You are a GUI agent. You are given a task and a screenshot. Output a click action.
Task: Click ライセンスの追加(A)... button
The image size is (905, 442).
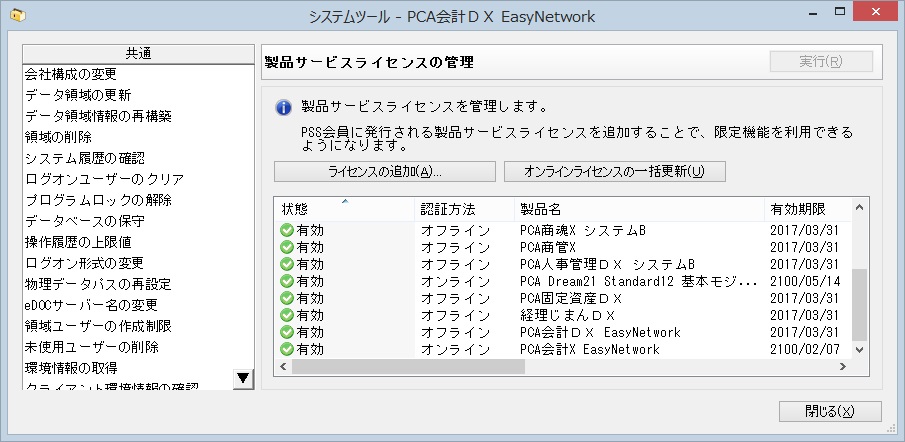pos(385,171)
